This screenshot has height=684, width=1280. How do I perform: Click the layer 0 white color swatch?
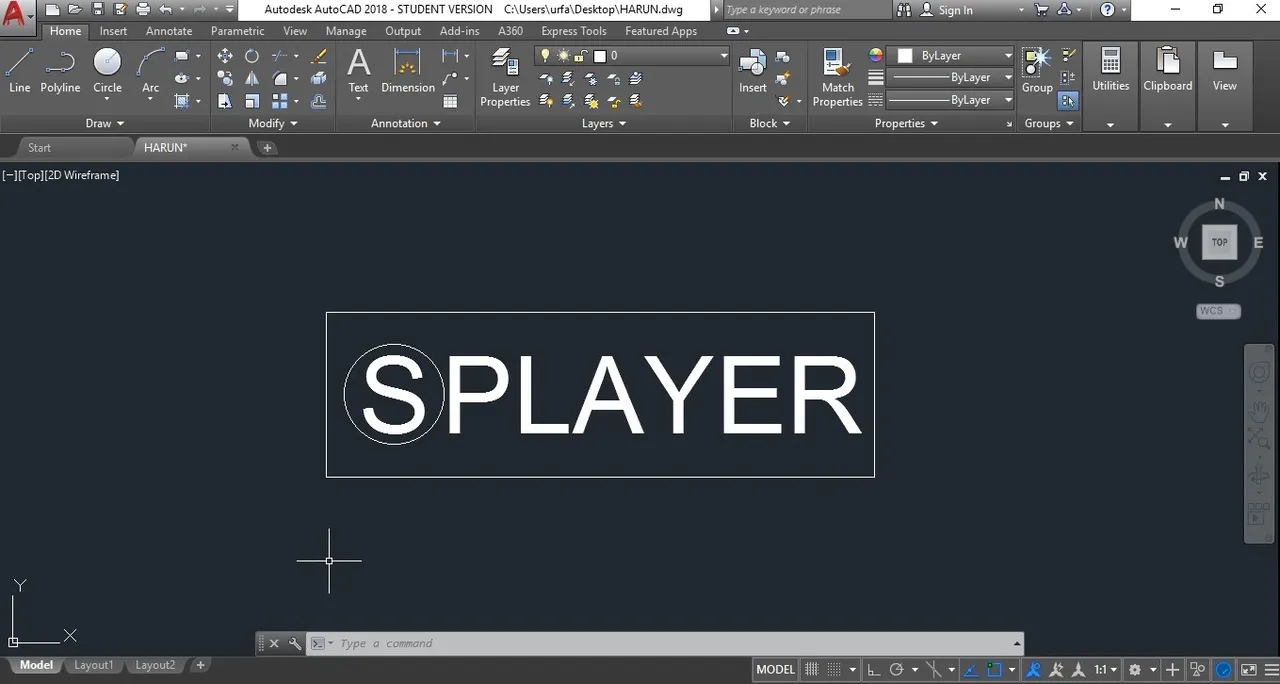(x=600, y=56)
